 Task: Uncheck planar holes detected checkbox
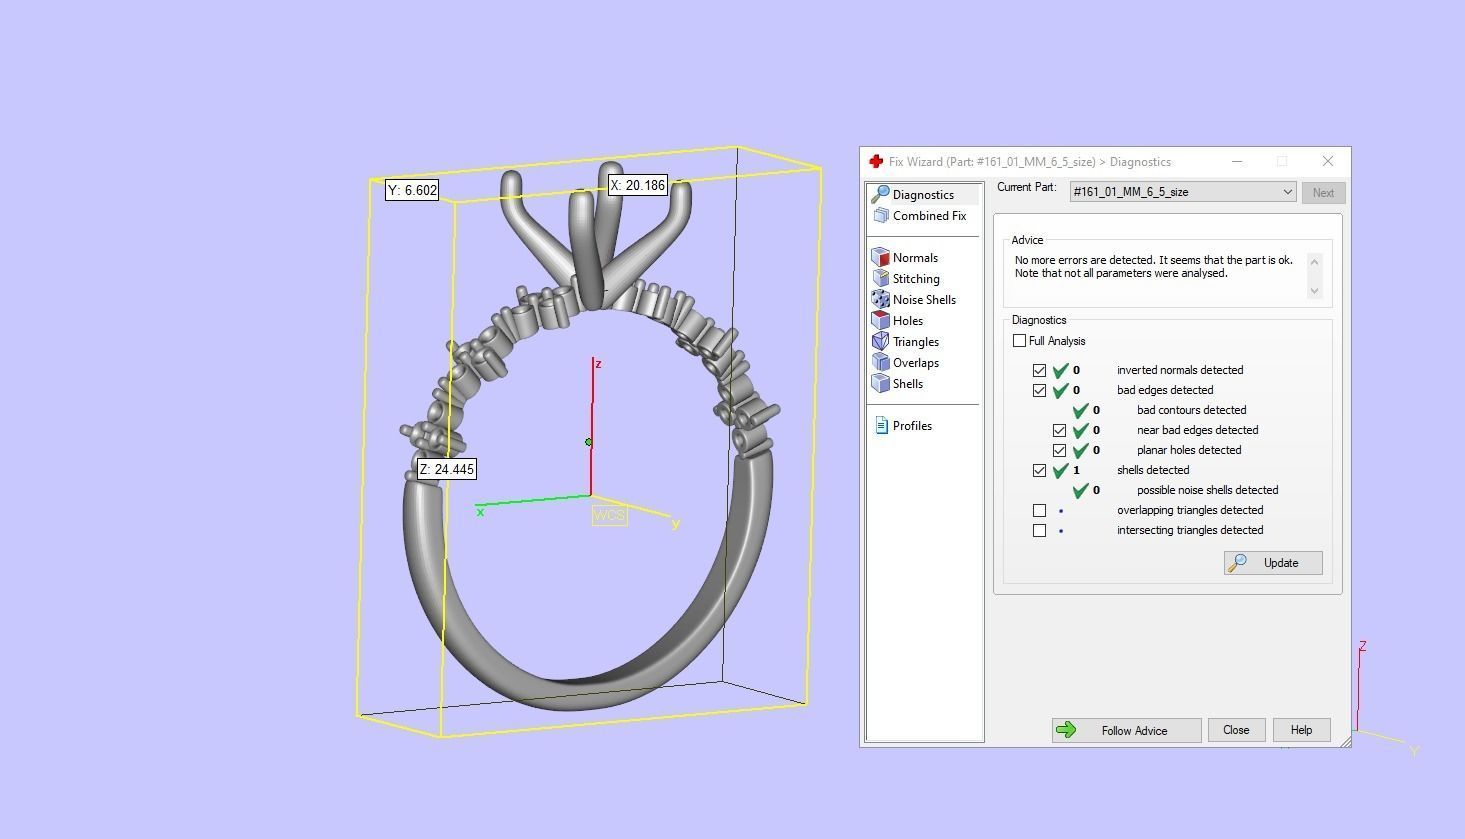1060,450
